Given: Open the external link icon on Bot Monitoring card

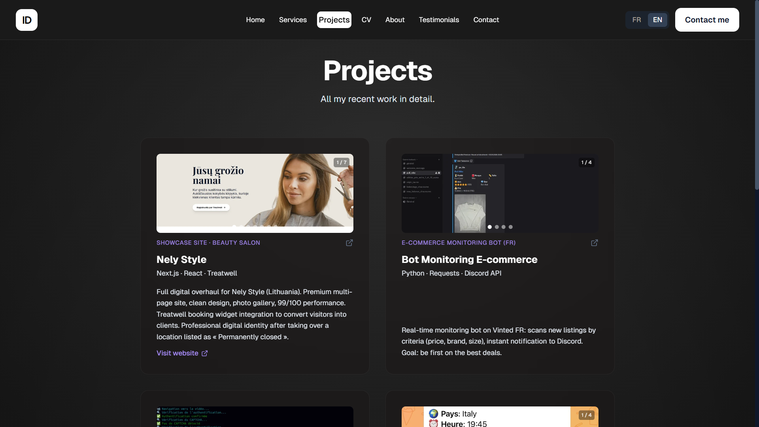Looking at the screenshot, I should click(594, 243).
